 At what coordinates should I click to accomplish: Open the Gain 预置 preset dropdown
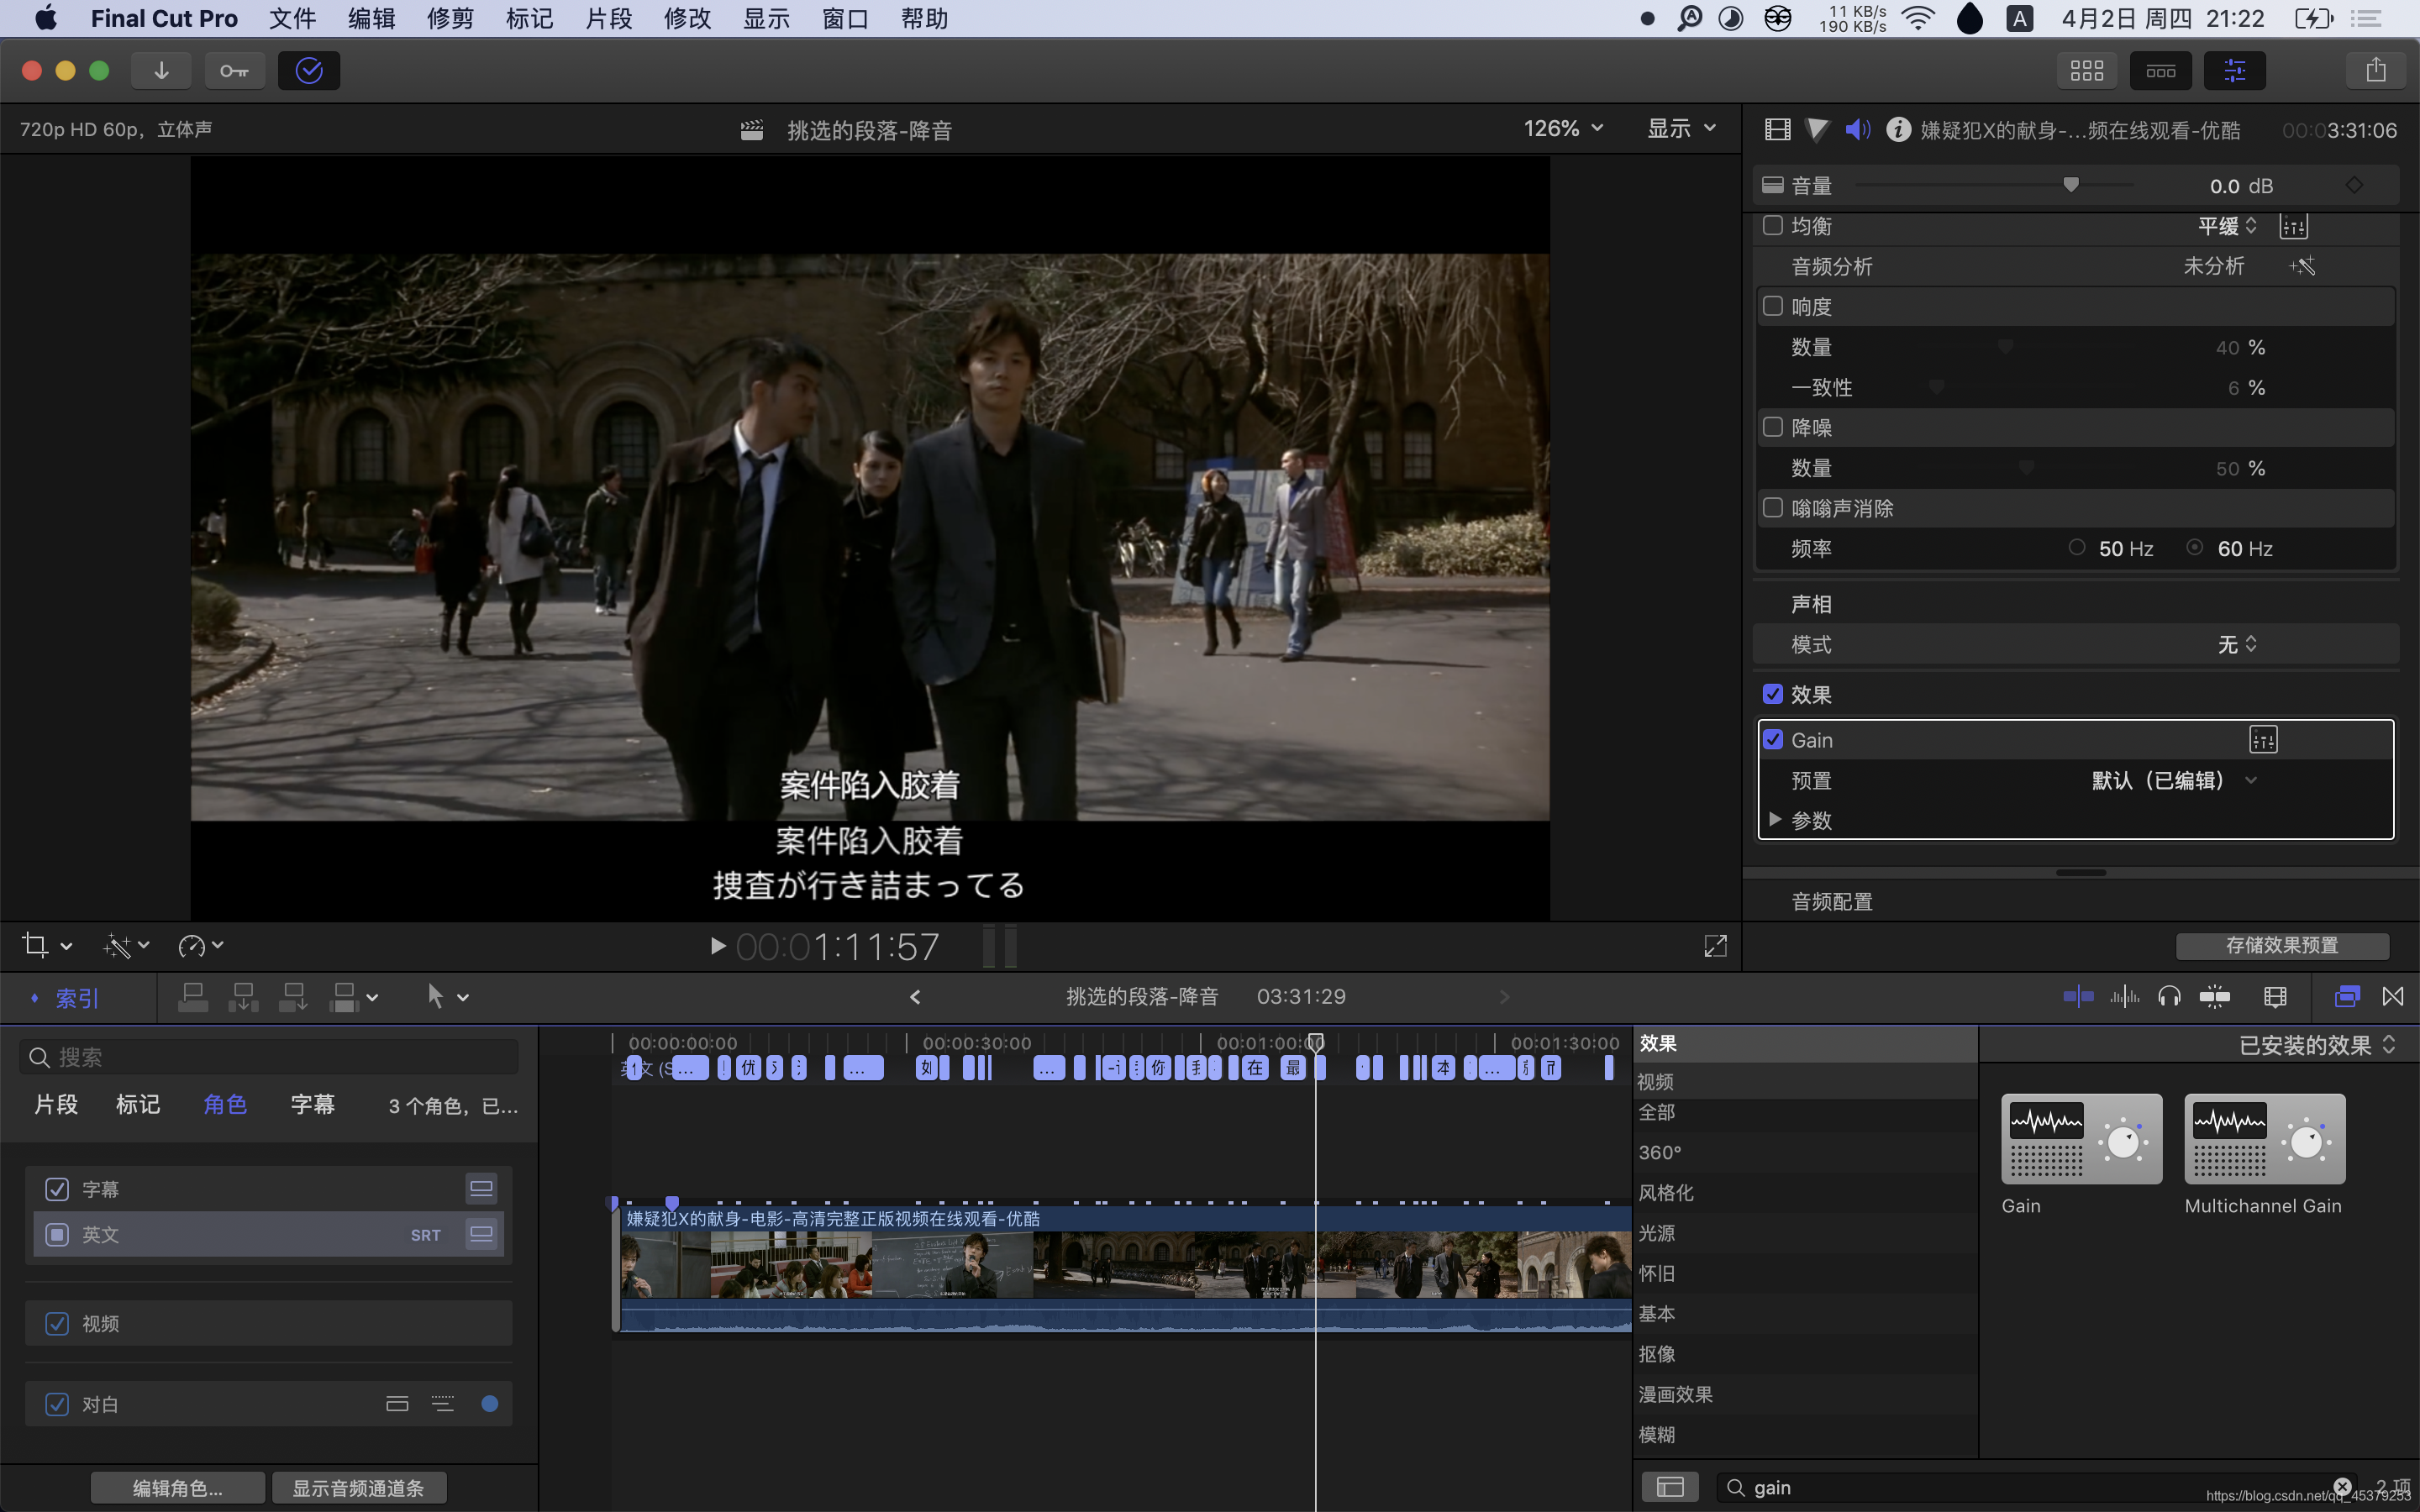pos(2174,781)
